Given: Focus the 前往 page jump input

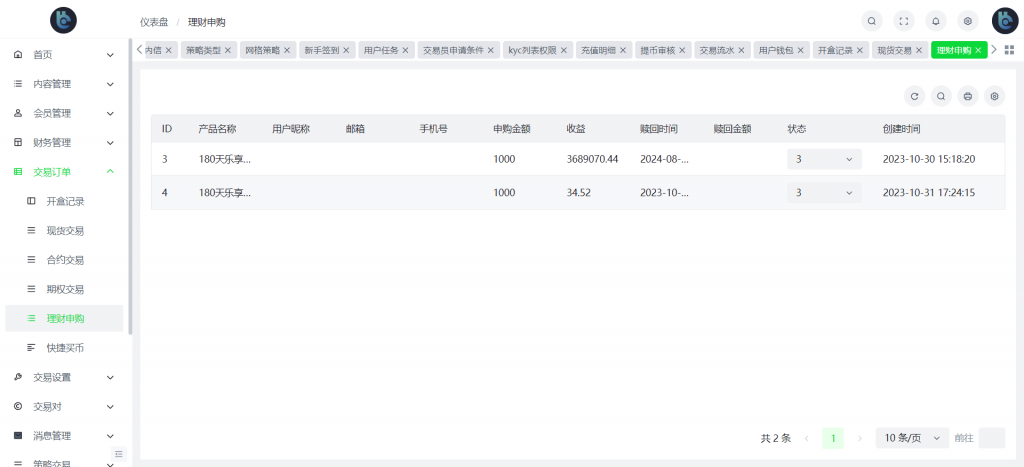Looking at the screenshot, I should (x=991, y=438).
